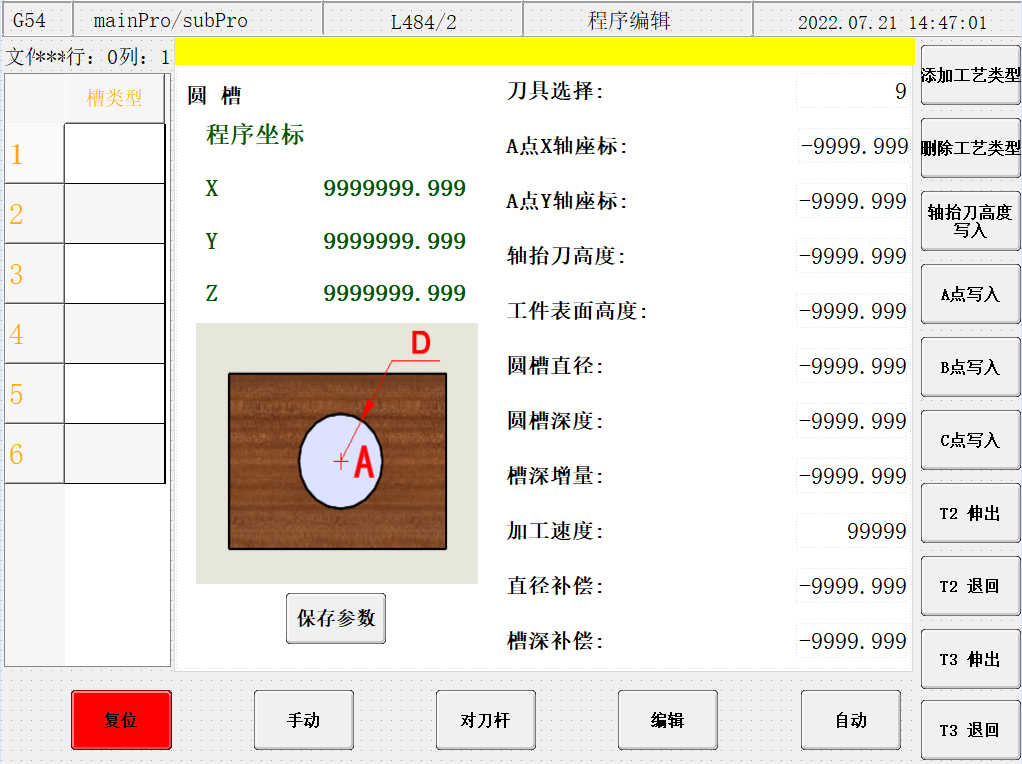Viewport: 1022px width, 764px height.
Task: Click the red 复位 reset button
Action: click(121, 720)
